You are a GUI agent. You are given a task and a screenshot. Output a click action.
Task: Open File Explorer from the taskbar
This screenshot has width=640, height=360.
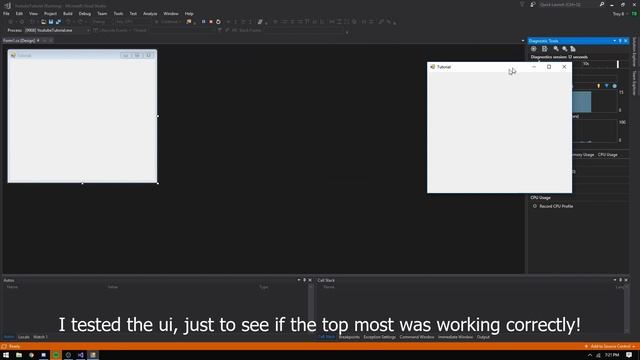pyautogui.click(x=19, y=355)
